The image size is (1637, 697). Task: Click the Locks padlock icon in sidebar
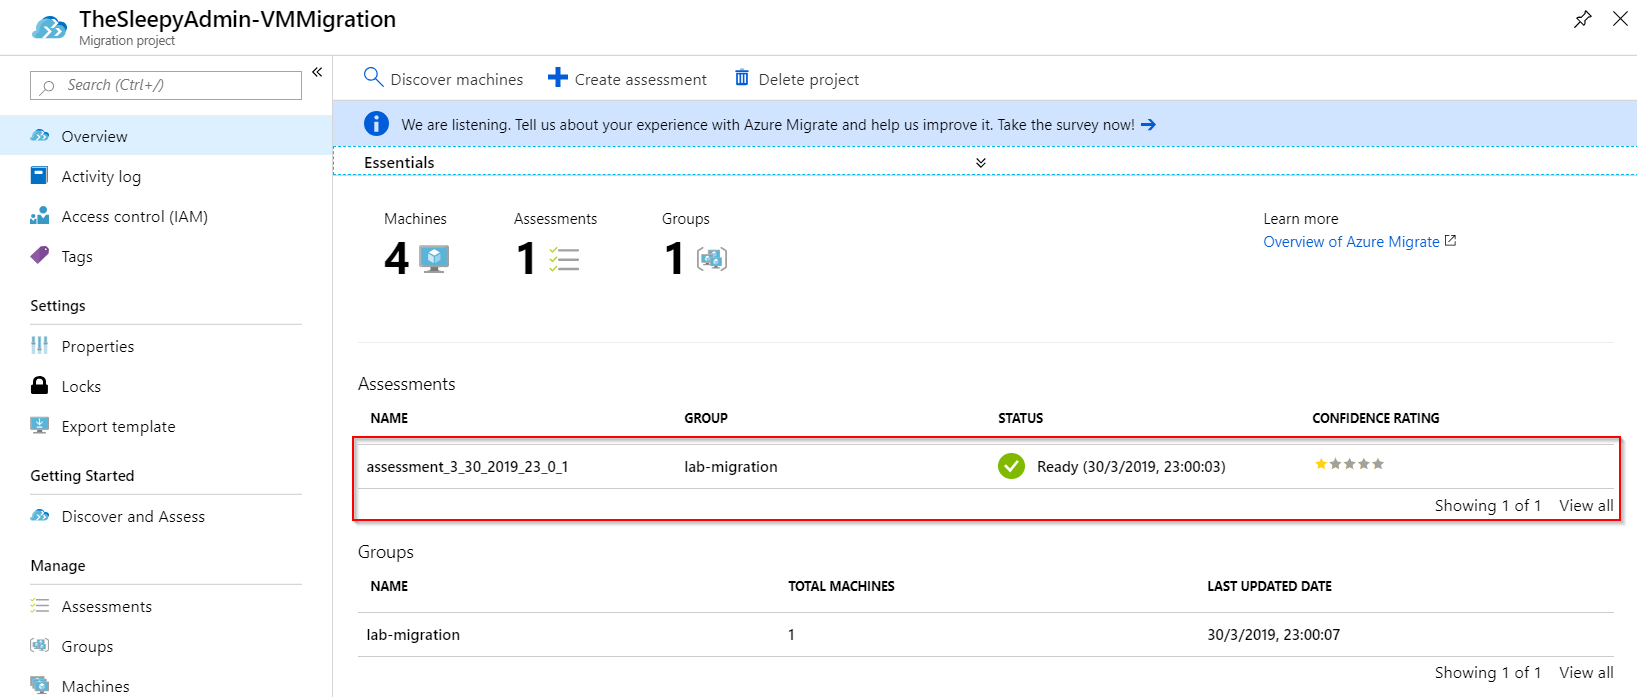pos(40,386)
